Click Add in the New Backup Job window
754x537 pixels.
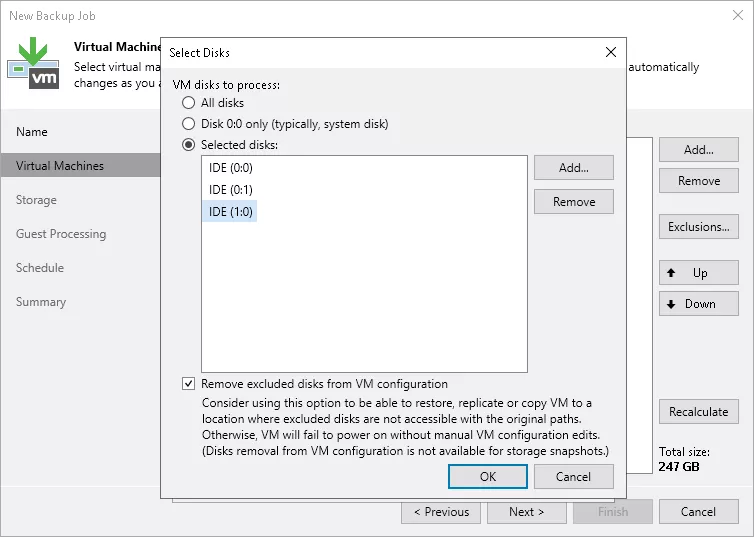point(699,150)
